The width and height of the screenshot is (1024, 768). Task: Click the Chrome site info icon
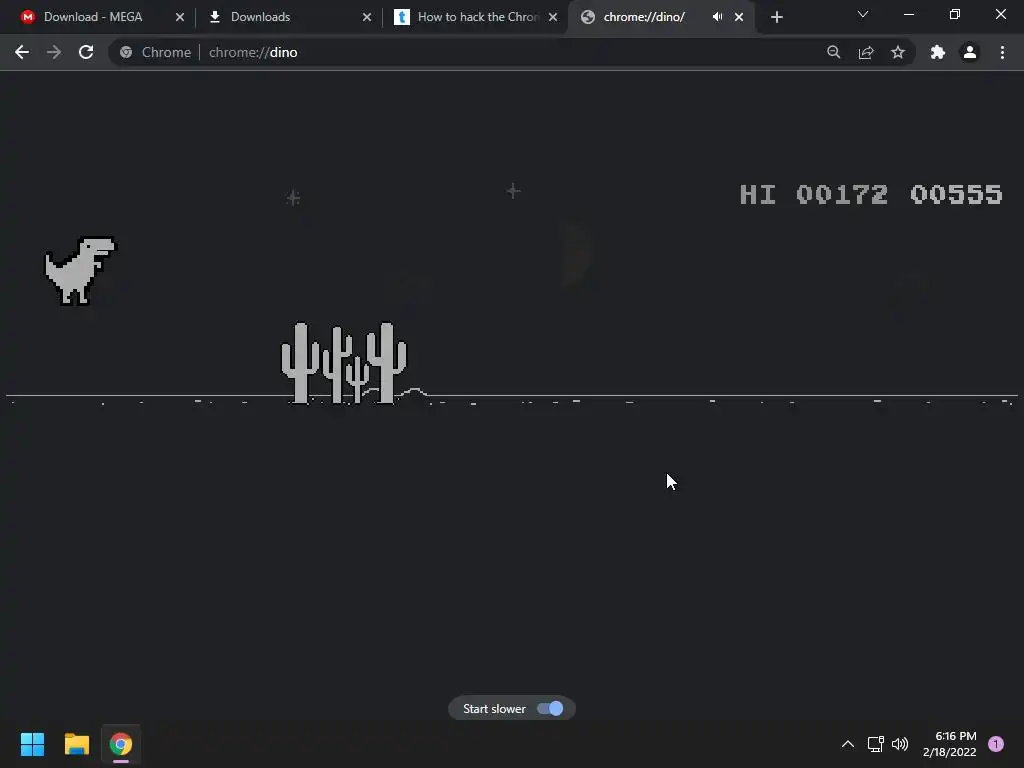(x=126, y=52)
